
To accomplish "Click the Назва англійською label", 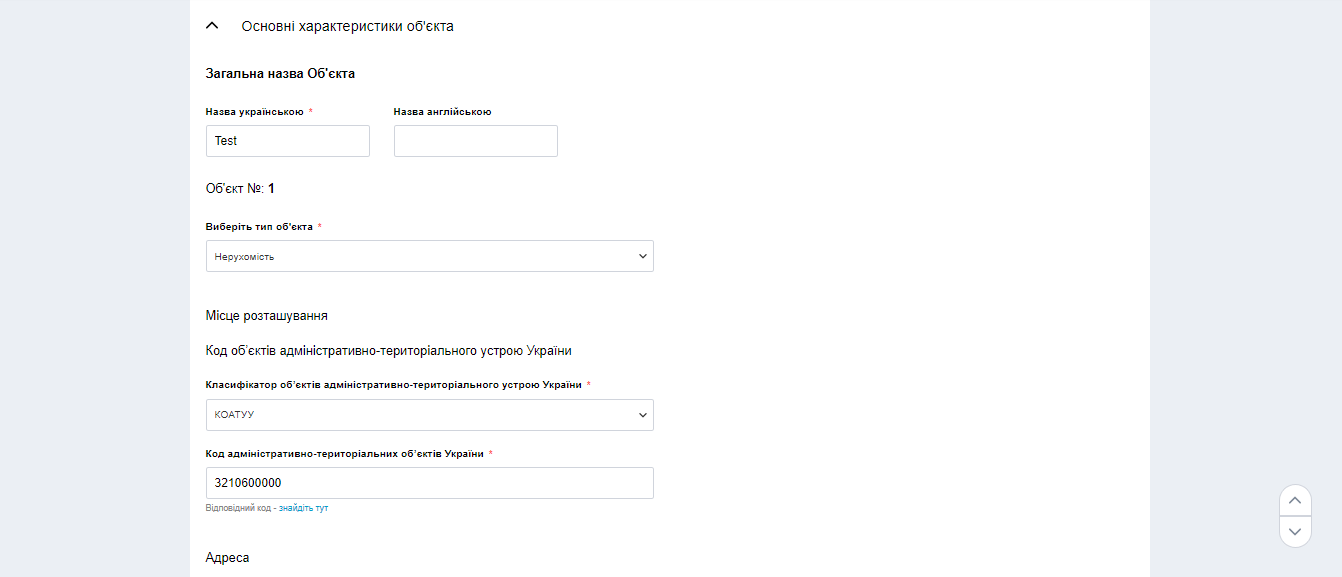I will 442,112.
